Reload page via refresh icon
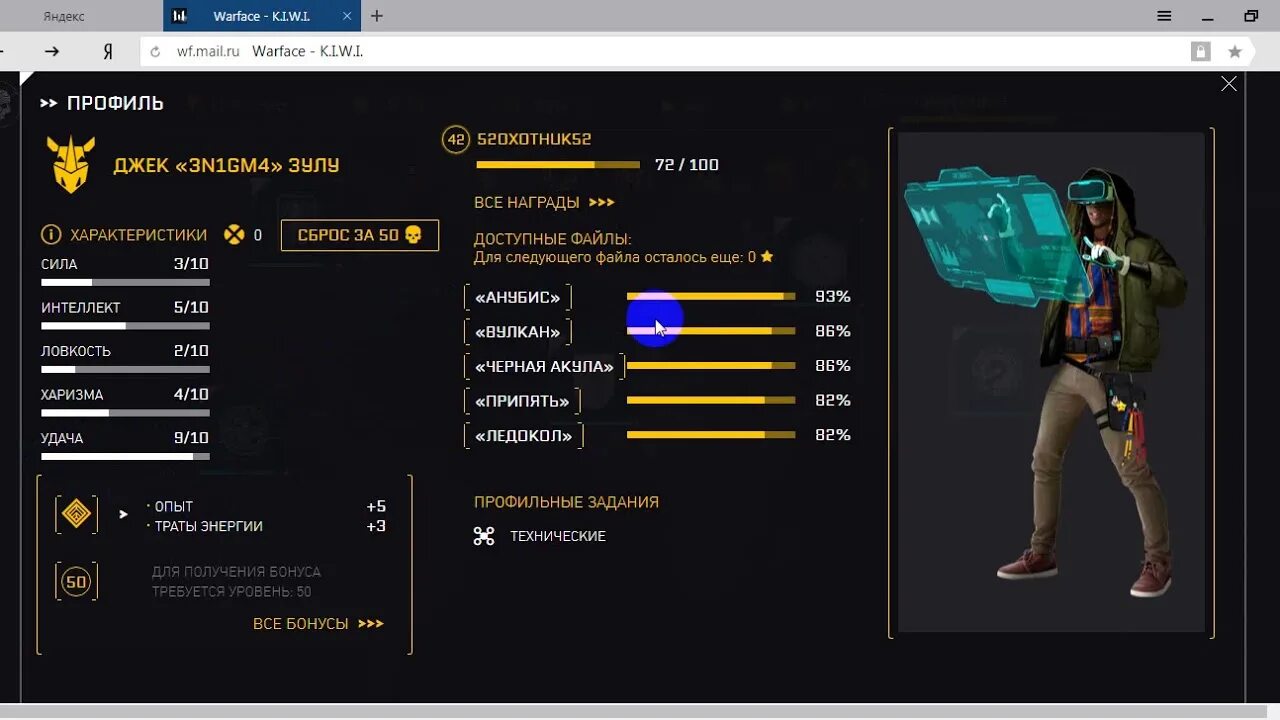This screenshot has height=720, width=1280. pyautogui.click(x=155, y=52)
